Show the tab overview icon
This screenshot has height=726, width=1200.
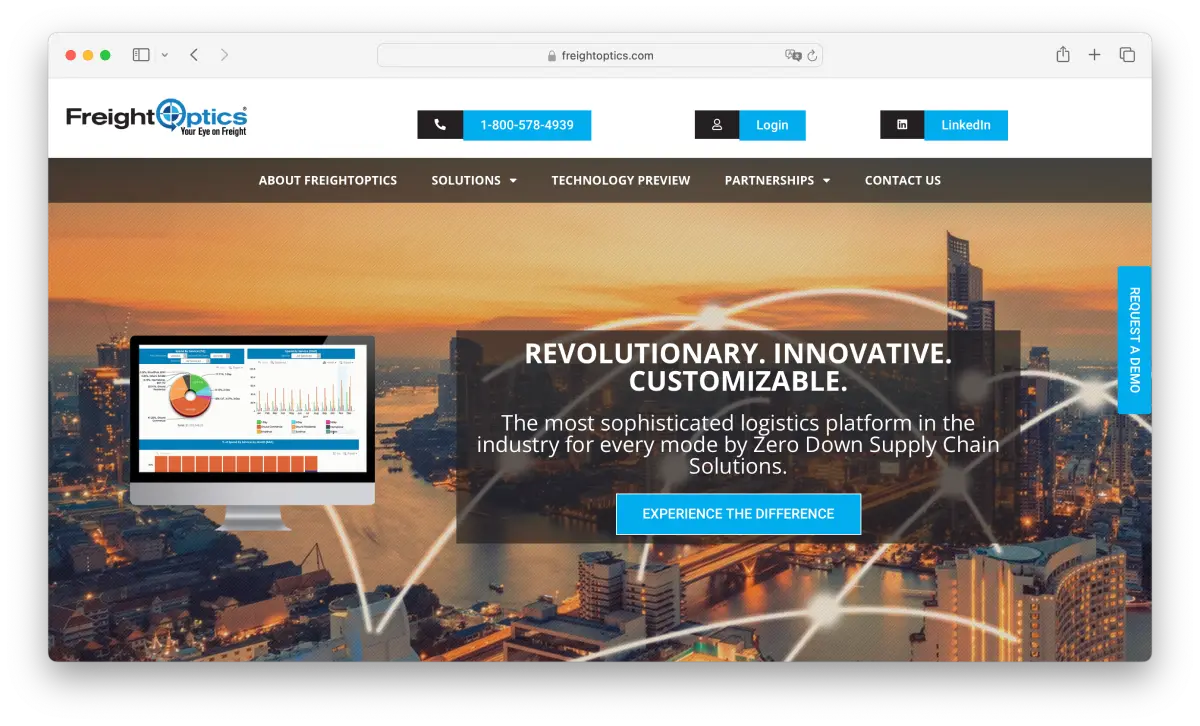[1127, 55]
